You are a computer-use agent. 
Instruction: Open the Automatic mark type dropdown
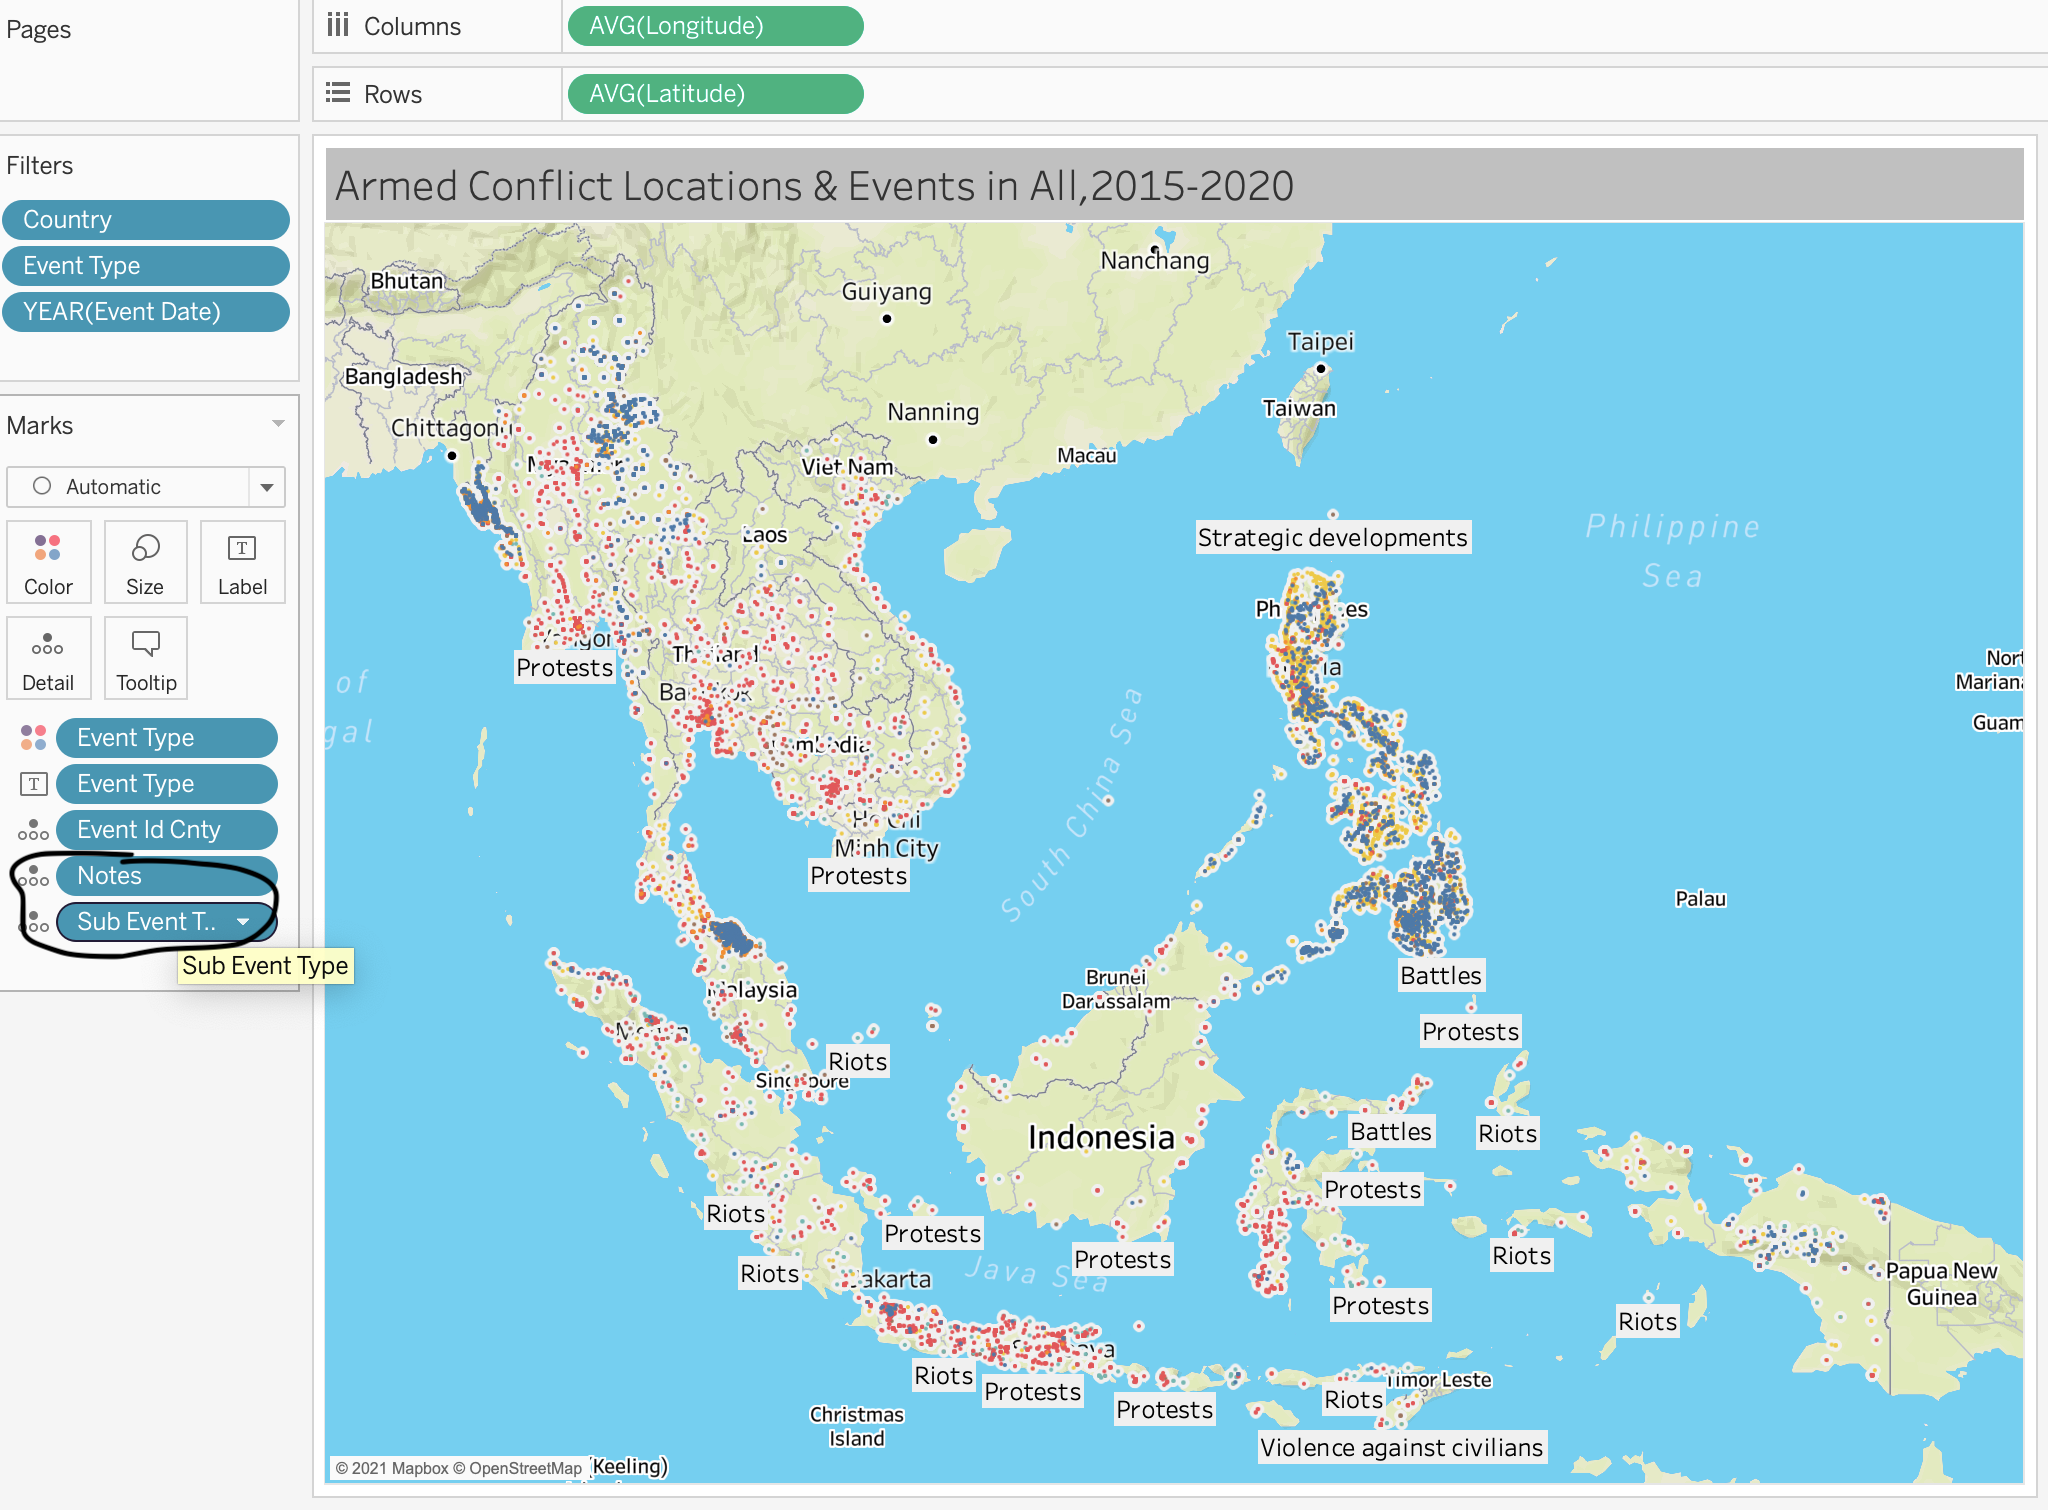pyautogui.click(x=266, y=487)
